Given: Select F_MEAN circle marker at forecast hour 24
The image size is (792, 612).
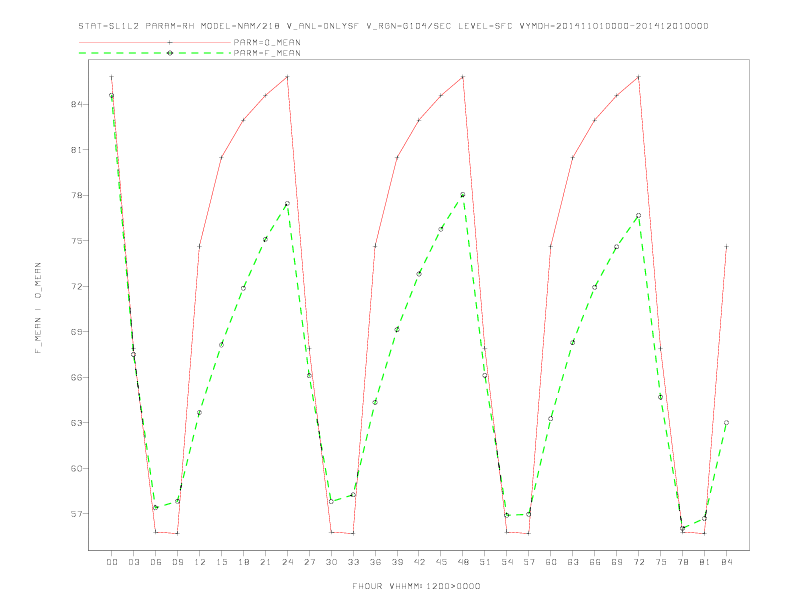Looking at the screenshot, I should (287, 203).
